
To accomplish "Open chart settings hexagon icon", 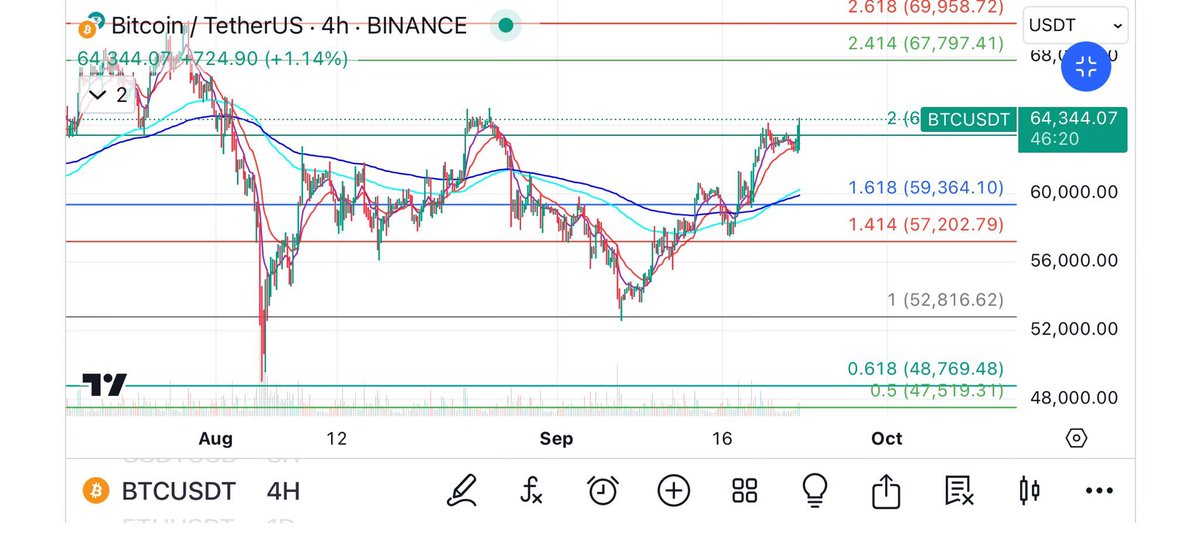I will (x=1076, y=438).
